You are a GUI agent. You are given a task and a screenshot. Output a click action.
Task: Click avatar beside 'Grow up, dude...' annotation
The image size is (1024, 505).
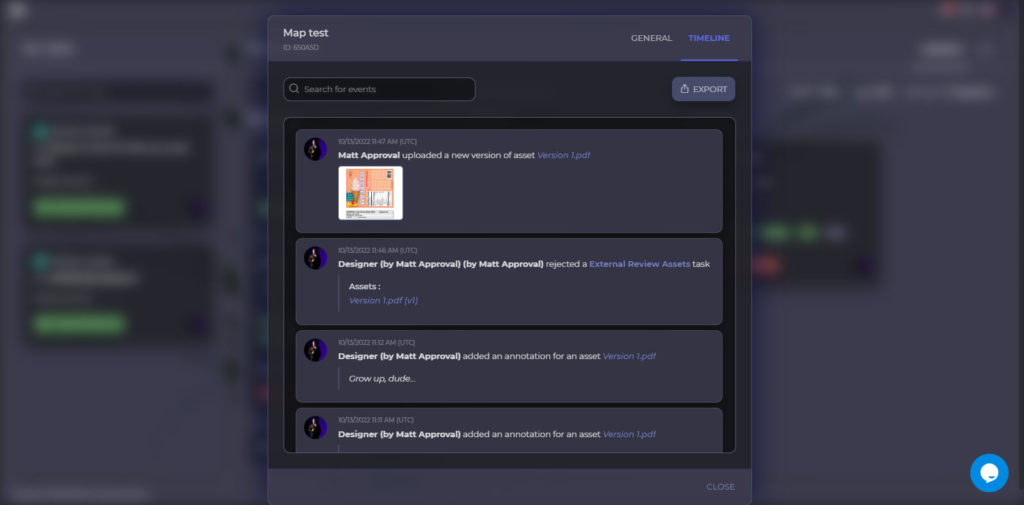click(x=315, y=350)
